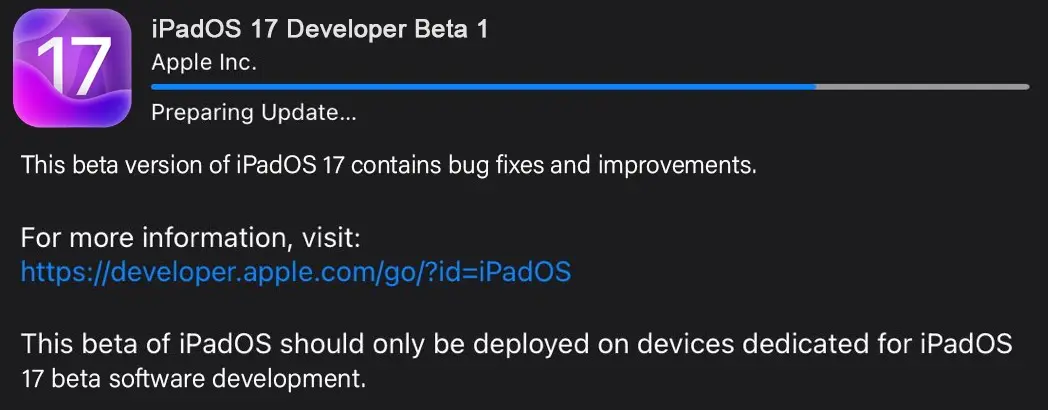Click the "iPadOS 17 Developer Beta 1" title
The width and height of the screenshot is (1048, 410).
tap(319, 29)
